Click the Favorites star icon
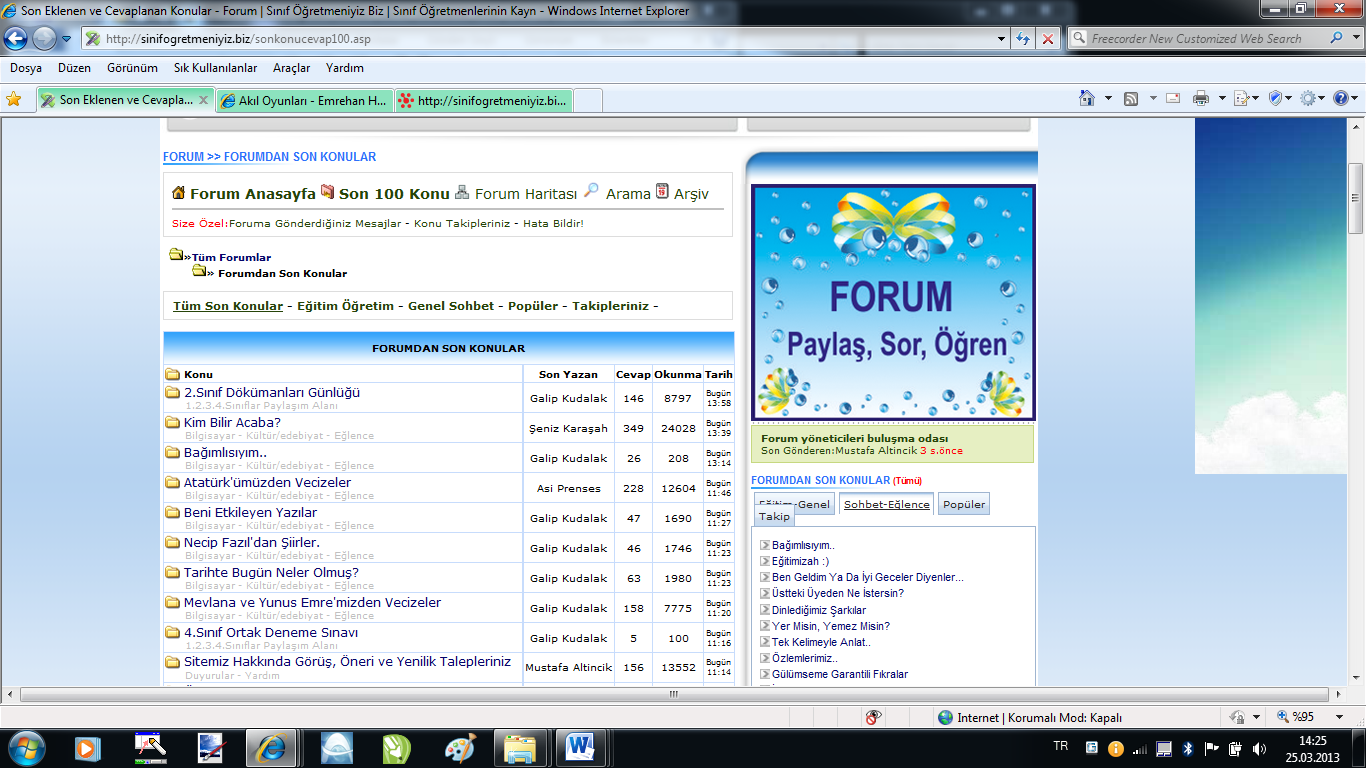 click(x=14, y=99)
